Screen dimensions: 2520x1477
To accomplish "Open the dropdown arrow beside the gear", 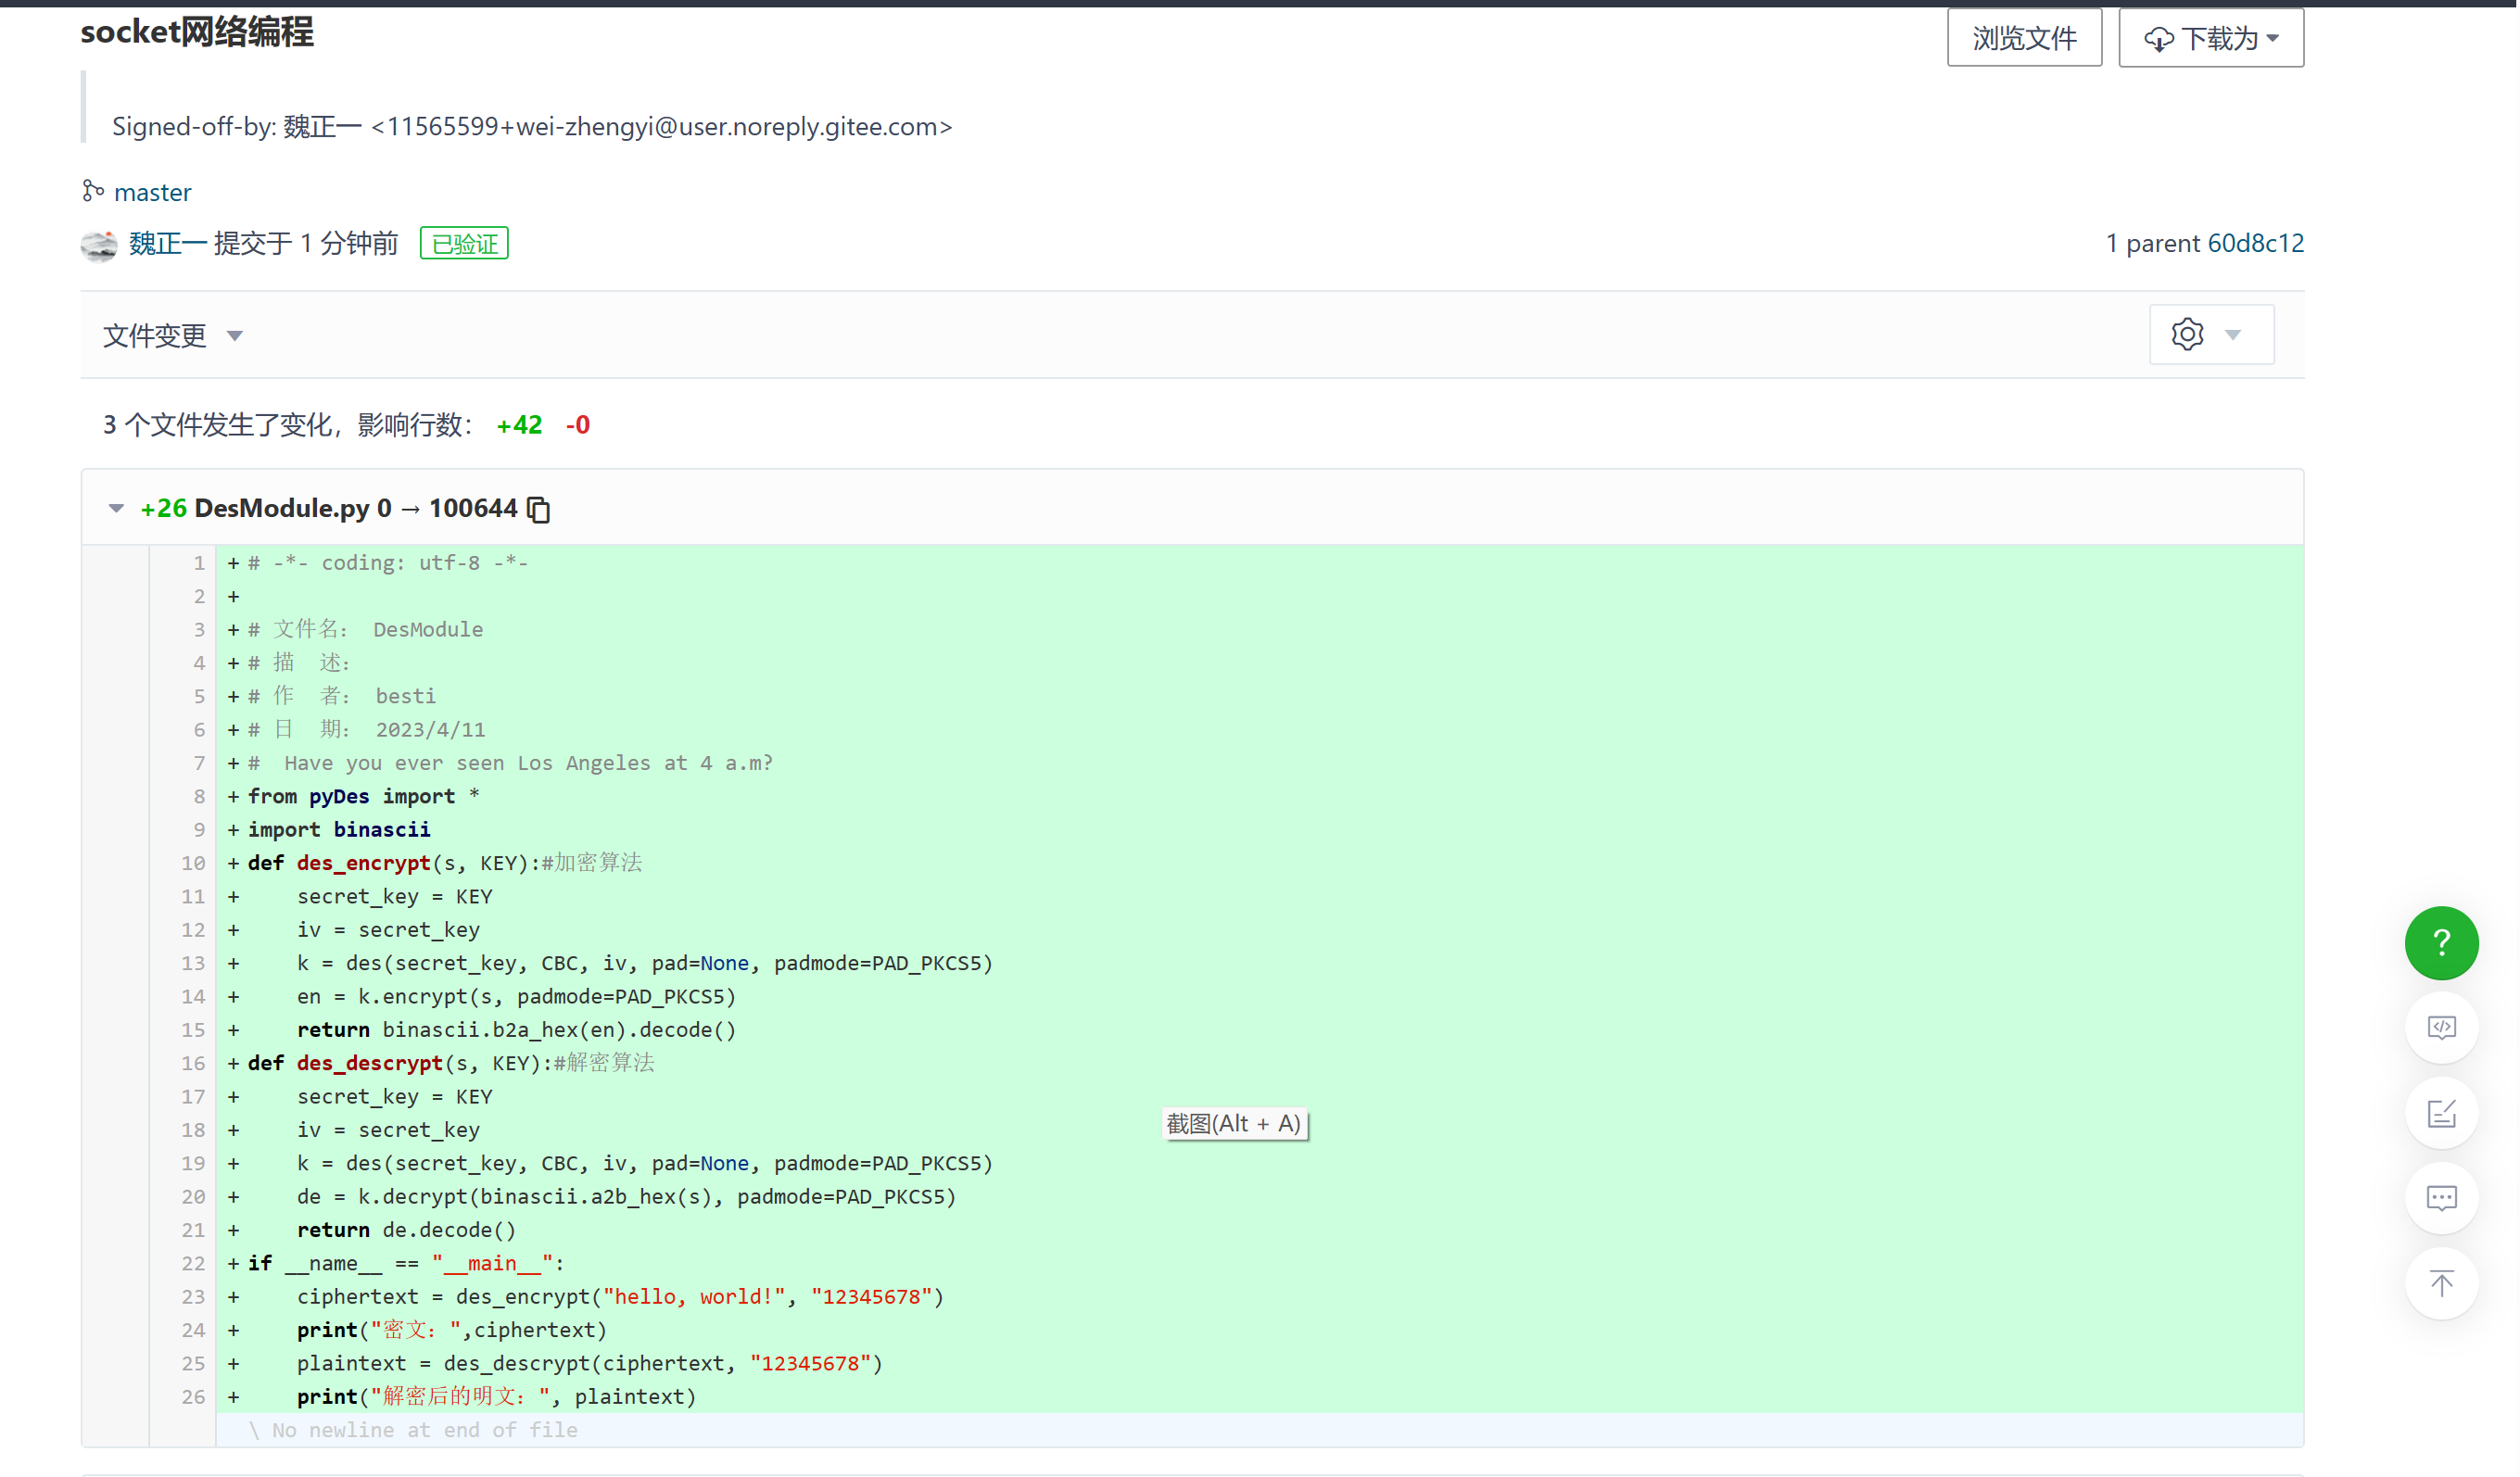I will (2232, 334).
